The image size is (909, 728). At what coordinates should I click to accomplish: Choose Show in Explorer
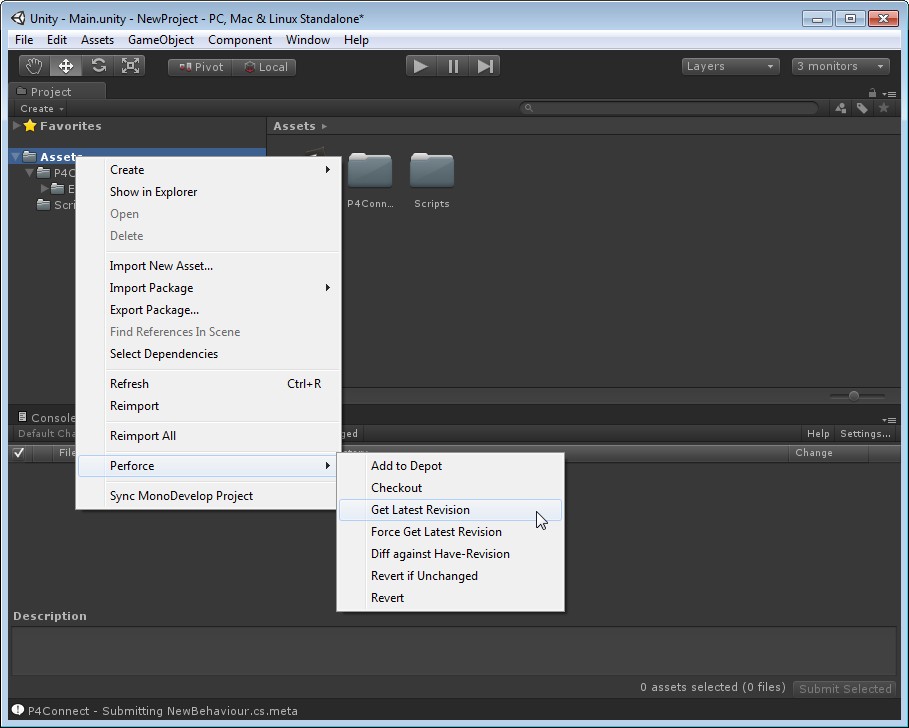208,192
